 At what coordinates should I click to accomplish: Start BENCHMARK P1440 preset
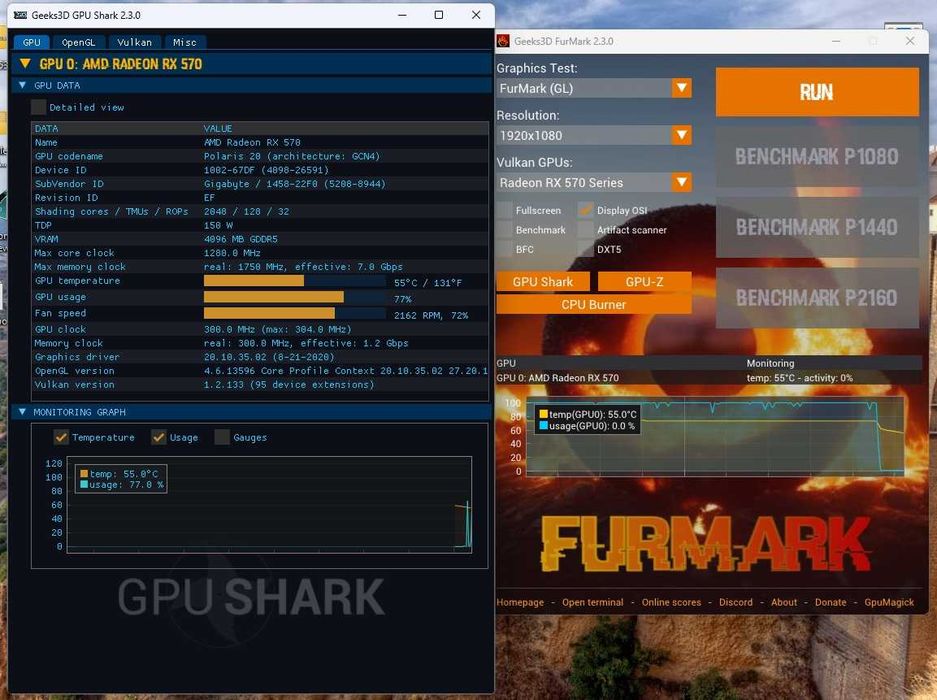point(817,227)
